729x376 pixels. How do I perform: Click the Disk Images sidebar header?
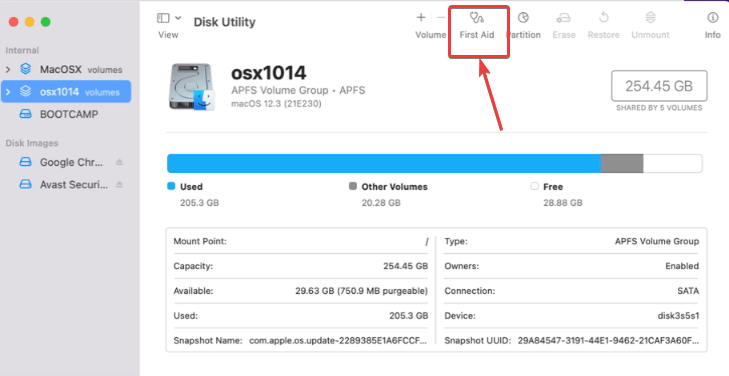point(32,143)
